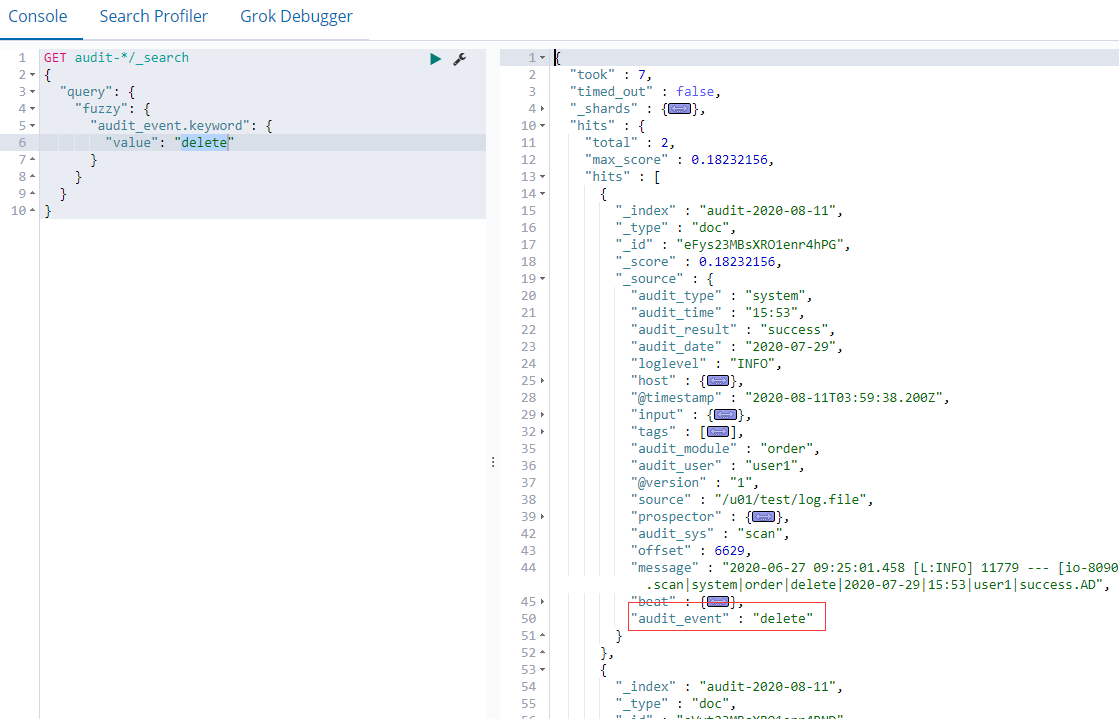Expand the collapsed tags array badge
The height and width of the screenshot is (719, 1119).
(717, 431)
